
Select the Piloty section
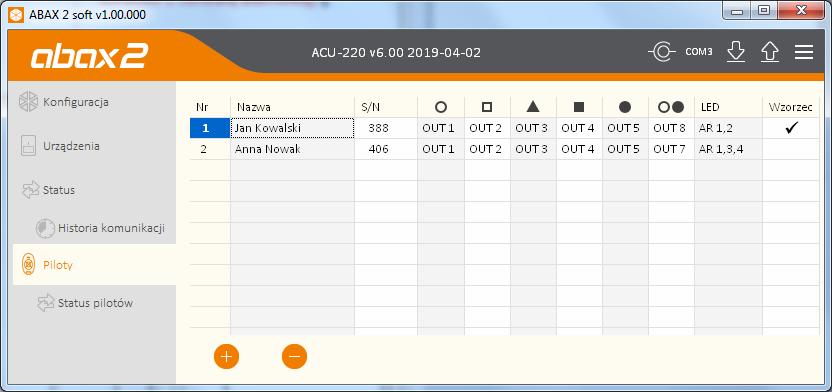[57, 265]
